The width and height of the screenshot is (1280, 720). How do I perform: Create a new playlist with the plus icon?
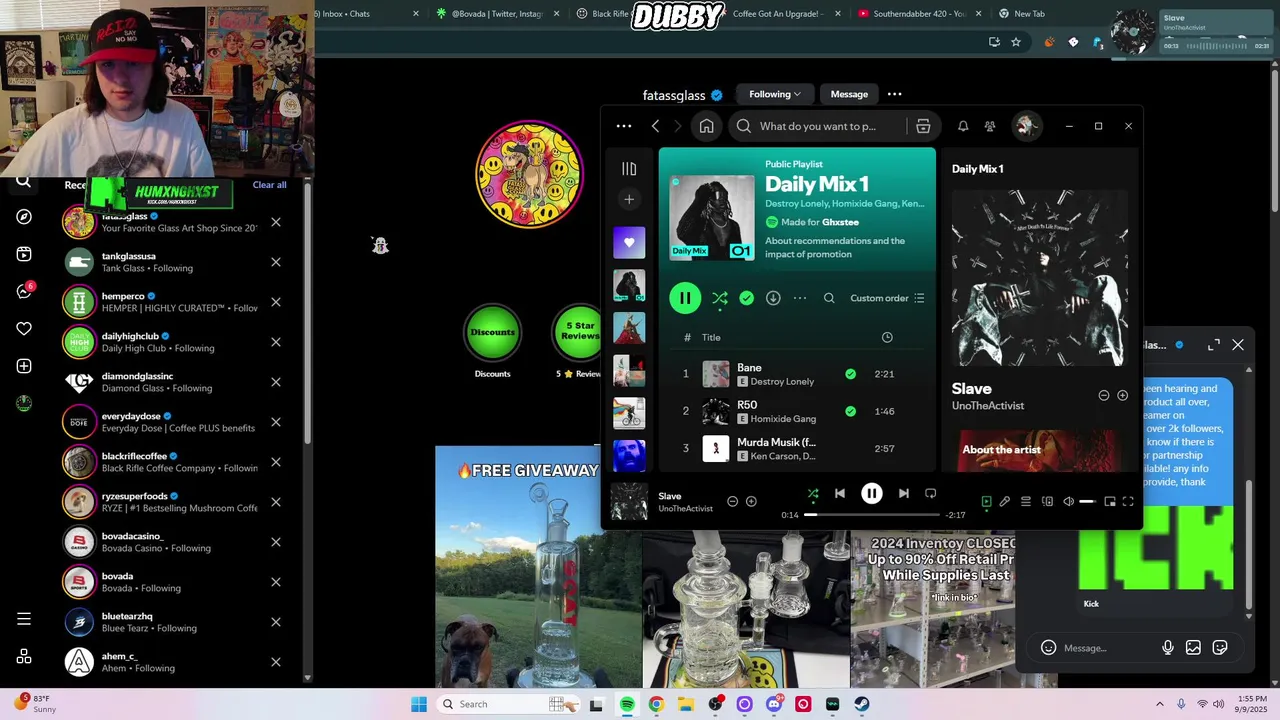coord(629,200)
